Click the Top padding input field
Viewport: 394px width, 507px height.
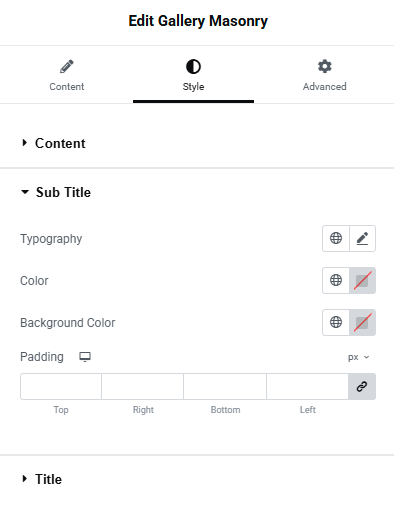(x=61, y=386)
